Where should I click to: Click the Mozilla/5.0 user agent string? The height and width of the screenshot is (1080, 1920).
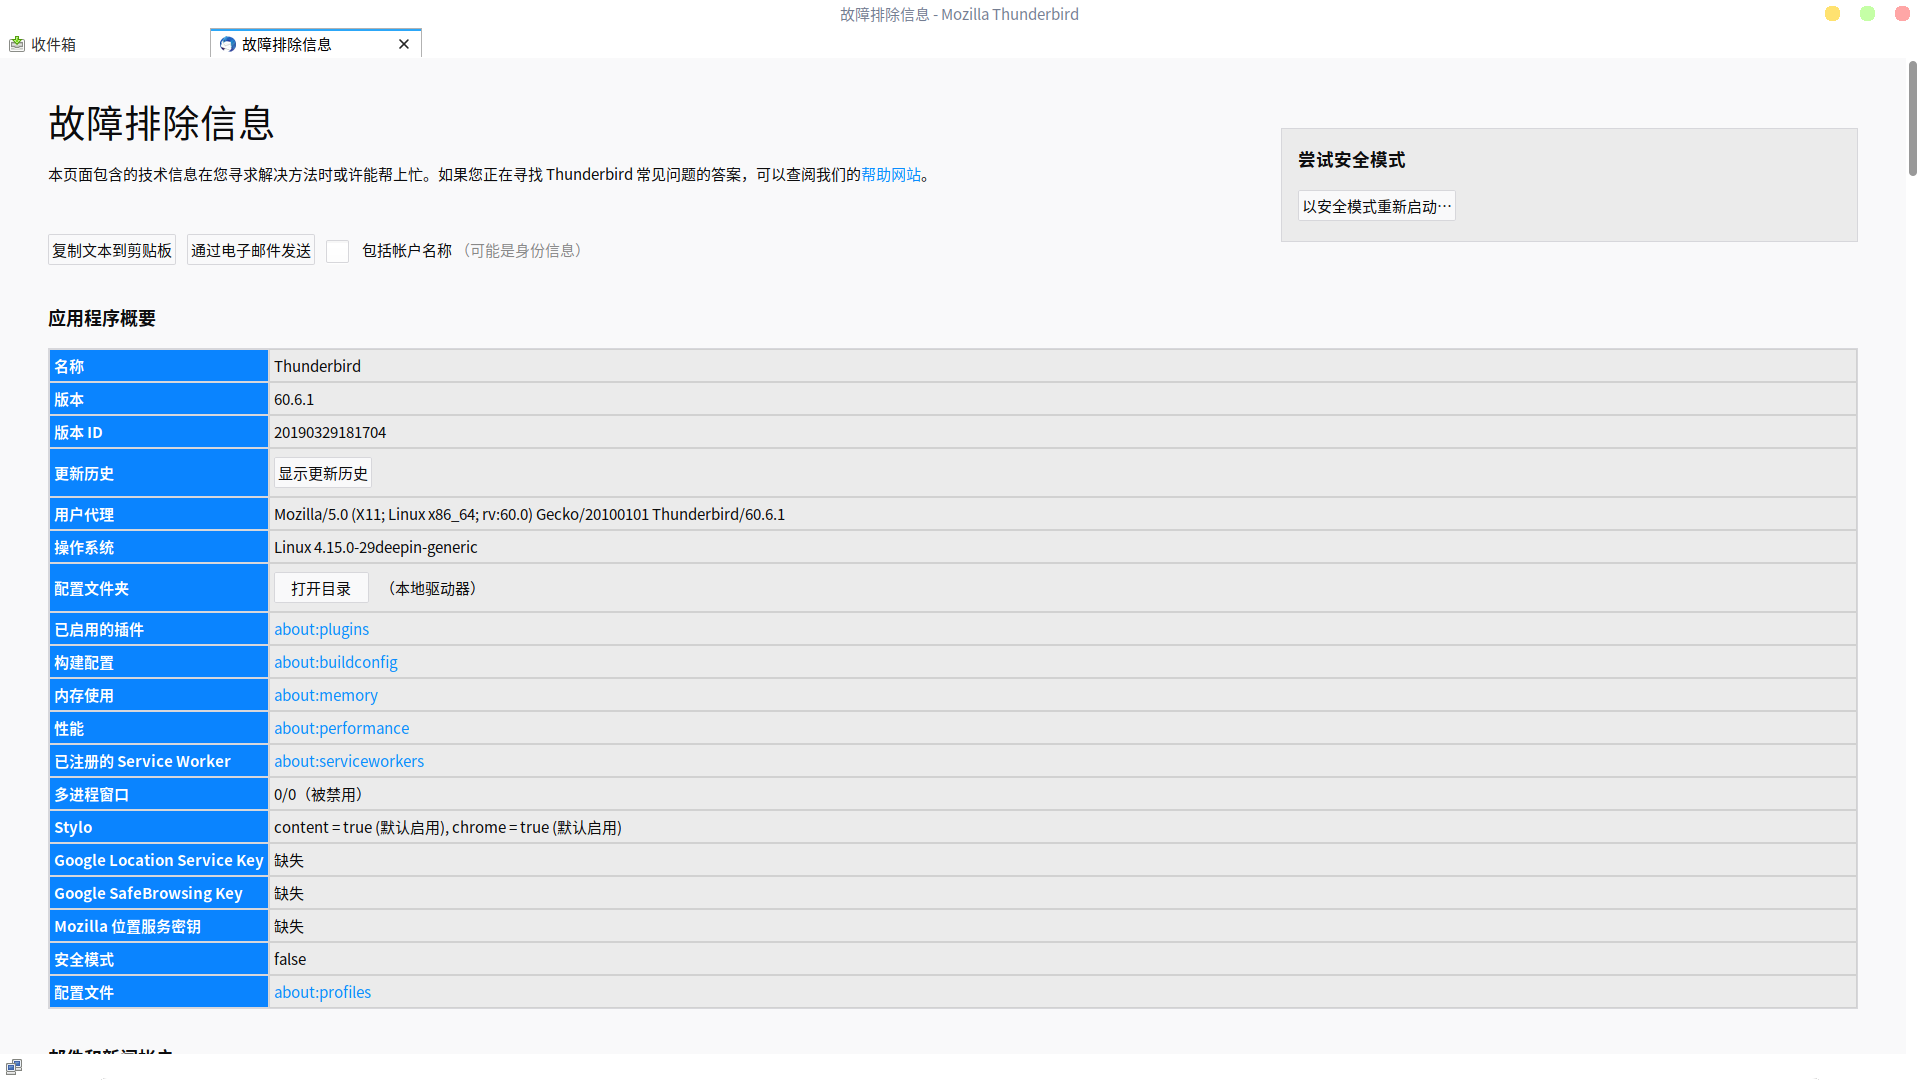coord(530,514)
